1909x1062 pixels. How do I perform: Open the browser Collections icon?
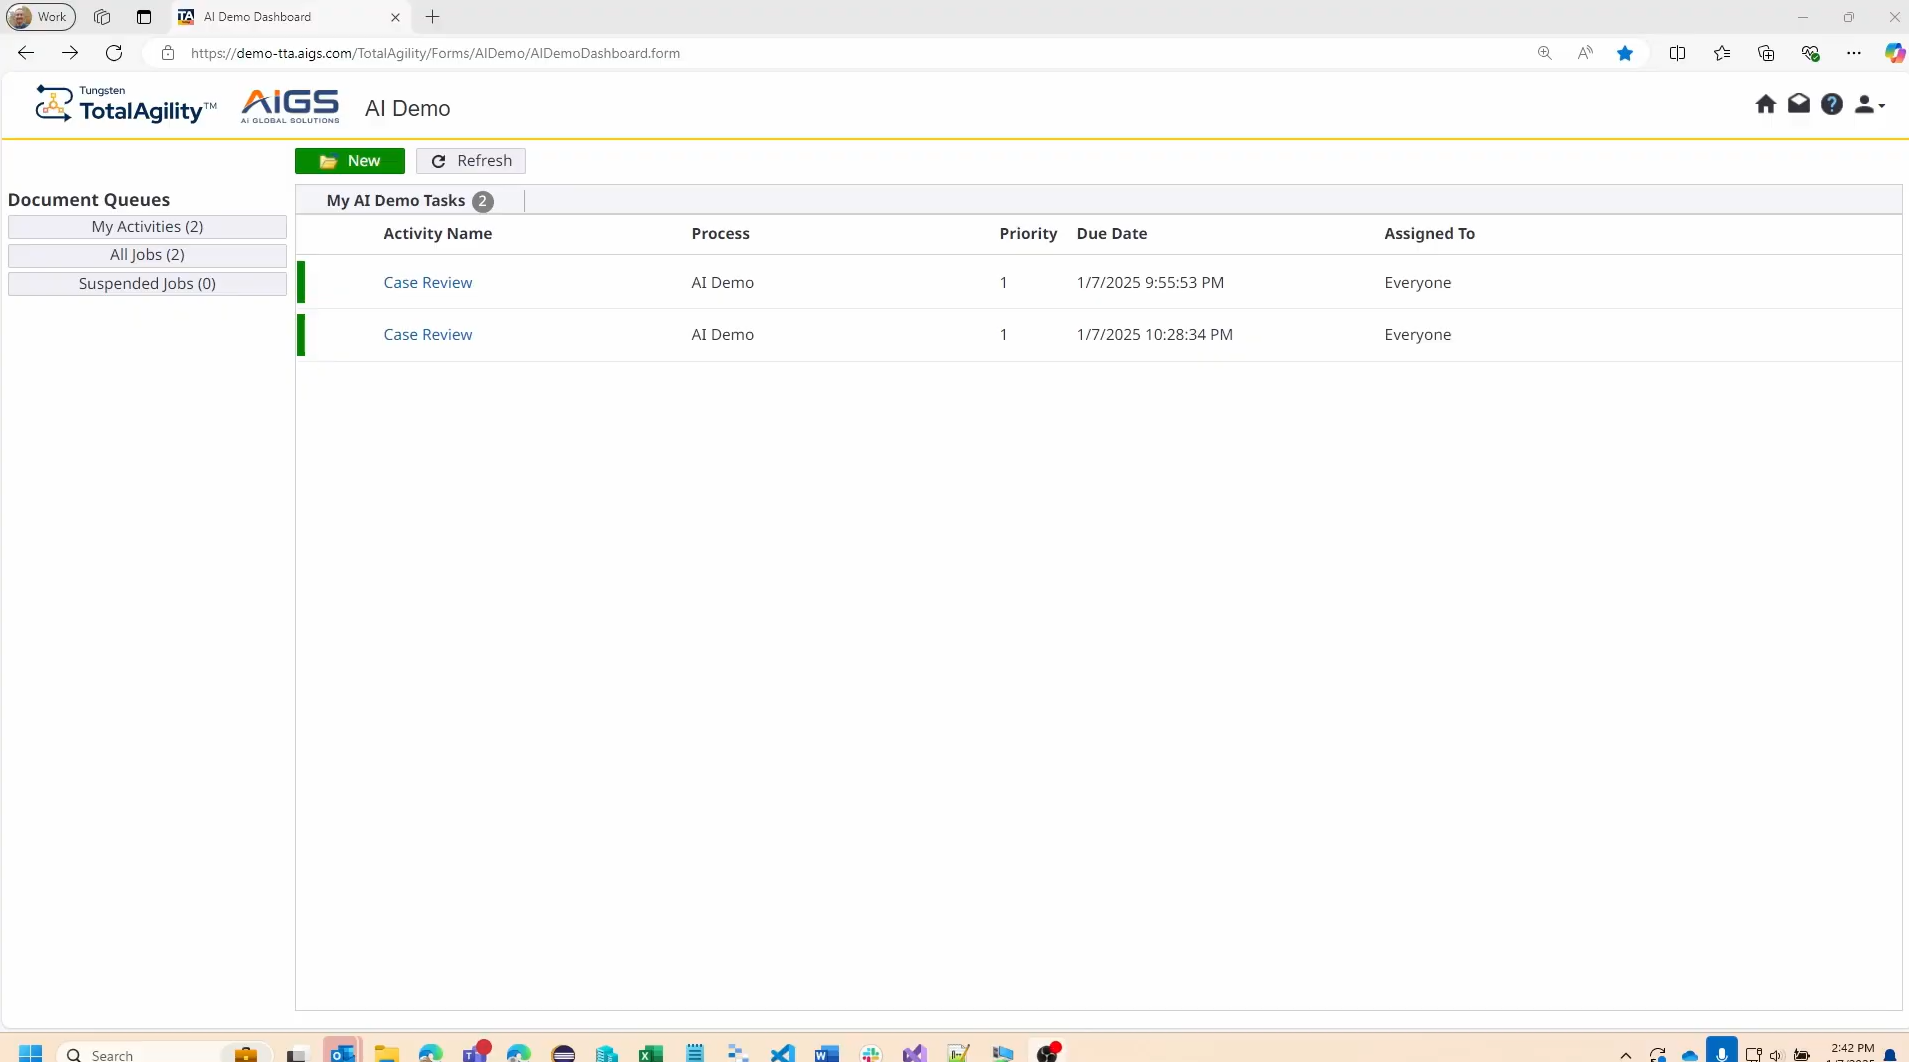[x=1766, y=53]
